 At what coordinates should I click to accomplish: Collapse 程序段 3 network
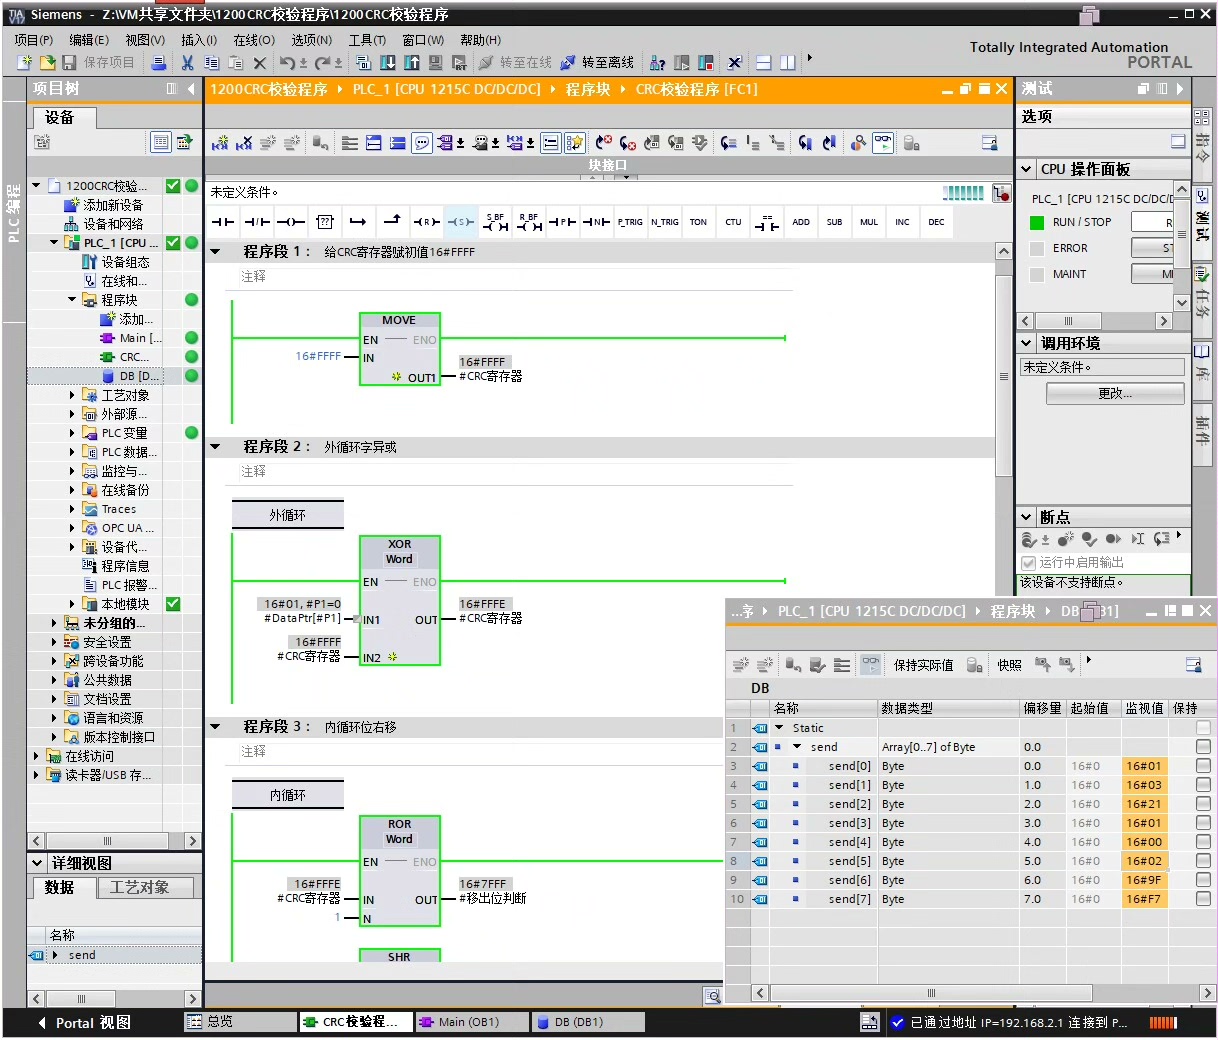pos(215,727)
